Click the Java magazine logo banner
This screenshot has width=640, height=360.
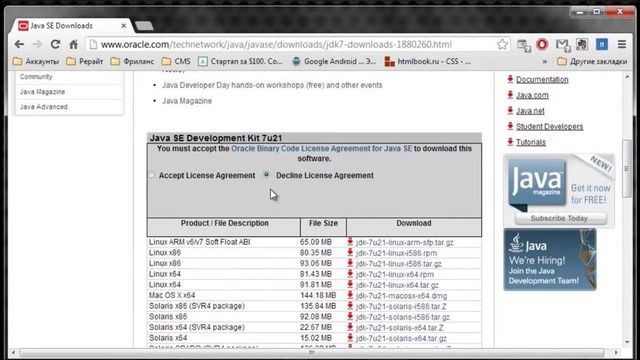click(x=536, y=182)
